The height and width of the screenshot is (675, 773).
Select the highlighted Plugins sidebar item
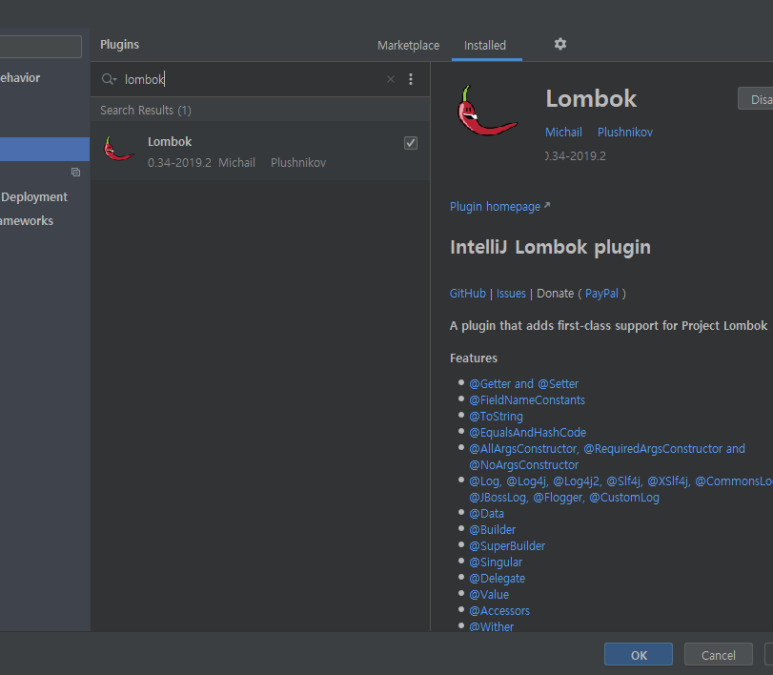point(45,149)
